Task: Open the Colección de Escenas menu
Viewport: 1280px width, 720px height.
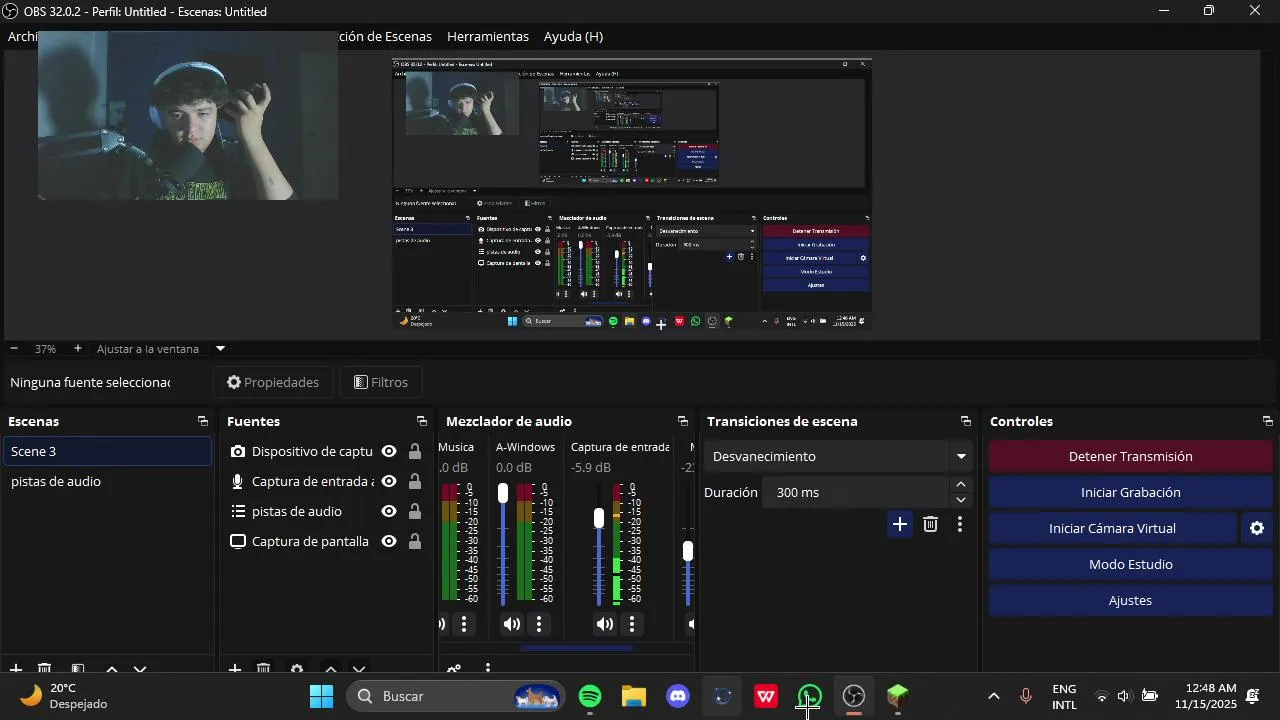Action: coord(386,36)
